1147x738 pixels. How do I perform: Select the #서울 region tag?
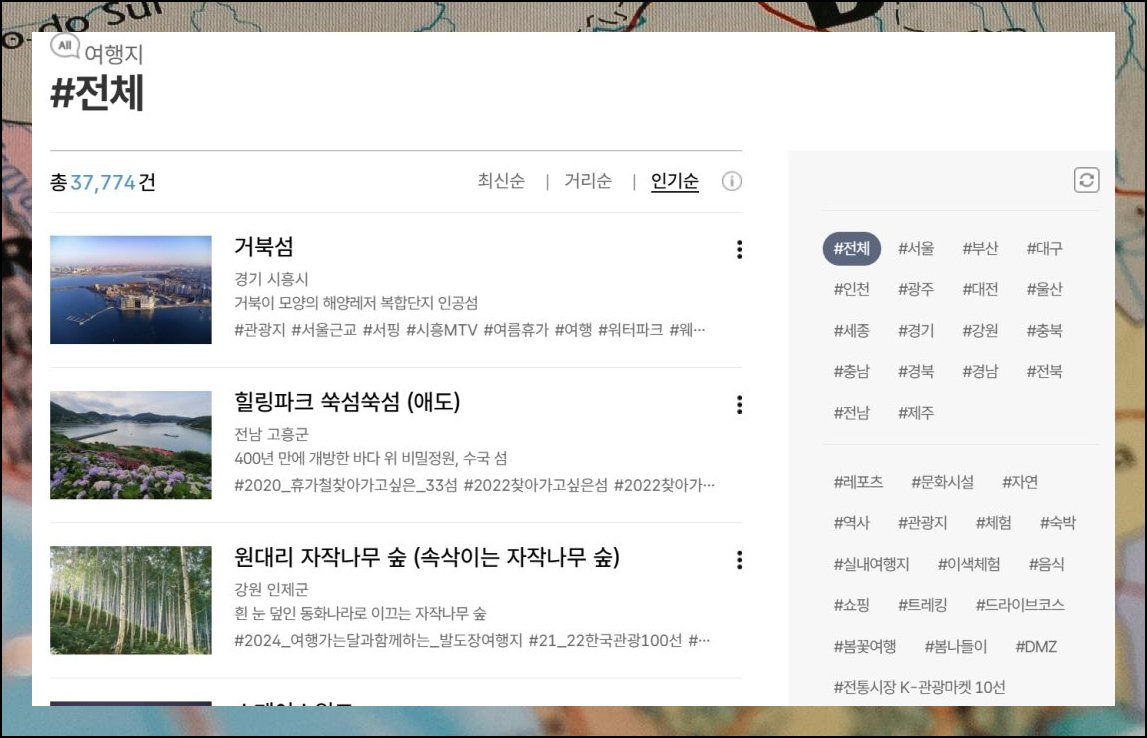916,249
